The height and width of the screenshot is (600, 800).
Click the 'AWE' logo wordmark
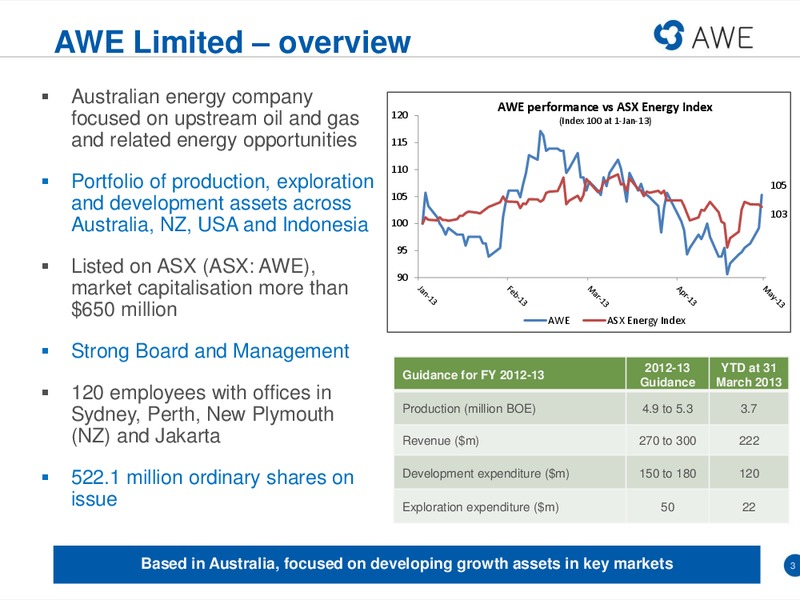click(722, 37)
